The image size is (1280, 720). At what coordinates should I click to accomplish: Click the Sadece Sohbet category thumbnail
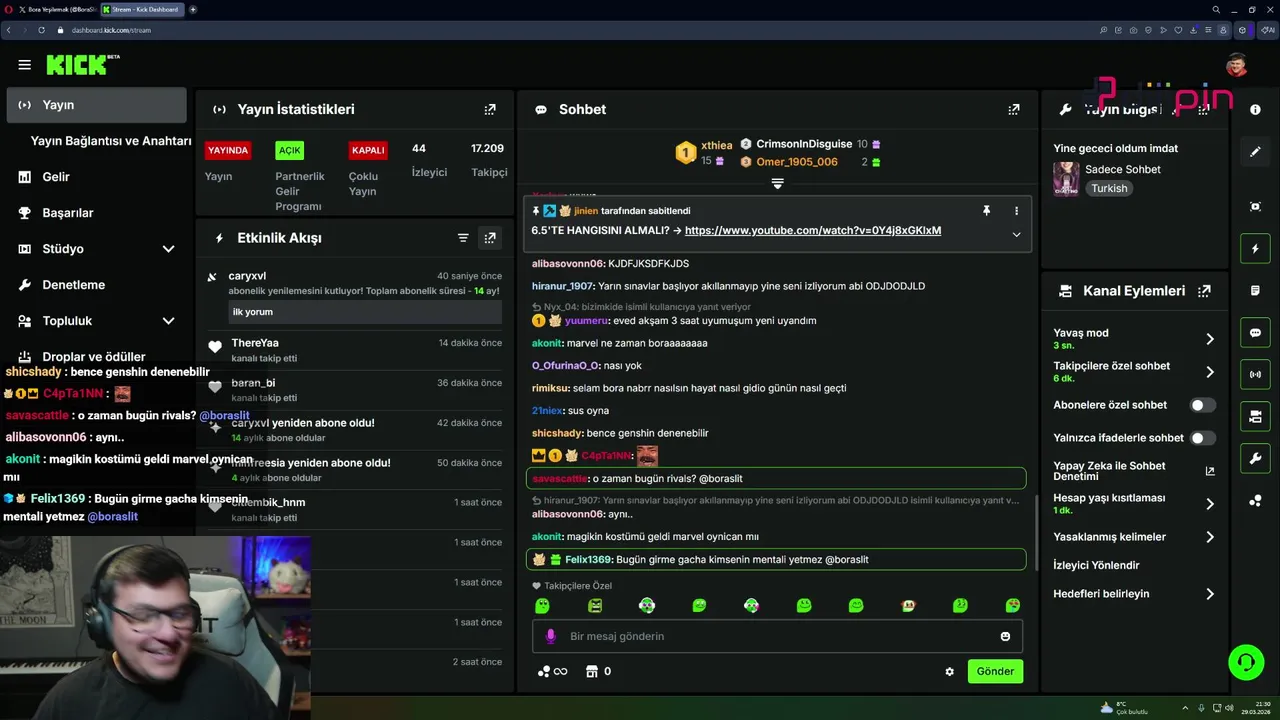1066,179
